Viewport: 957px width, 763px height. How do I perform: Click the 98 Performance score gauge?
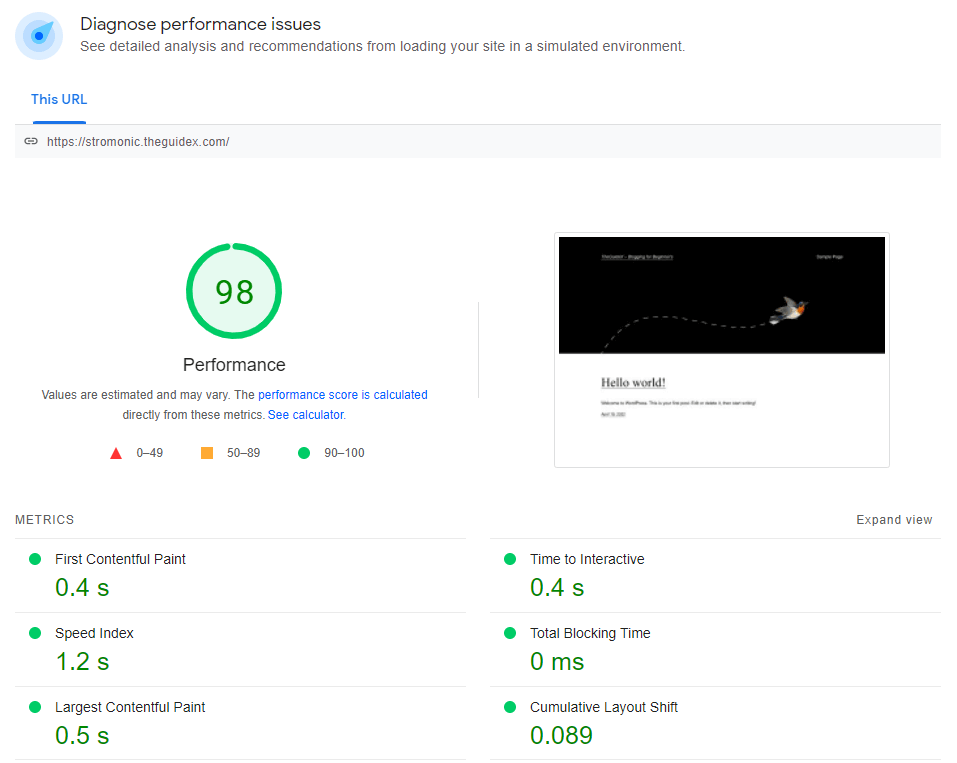(x=233, y=290)
